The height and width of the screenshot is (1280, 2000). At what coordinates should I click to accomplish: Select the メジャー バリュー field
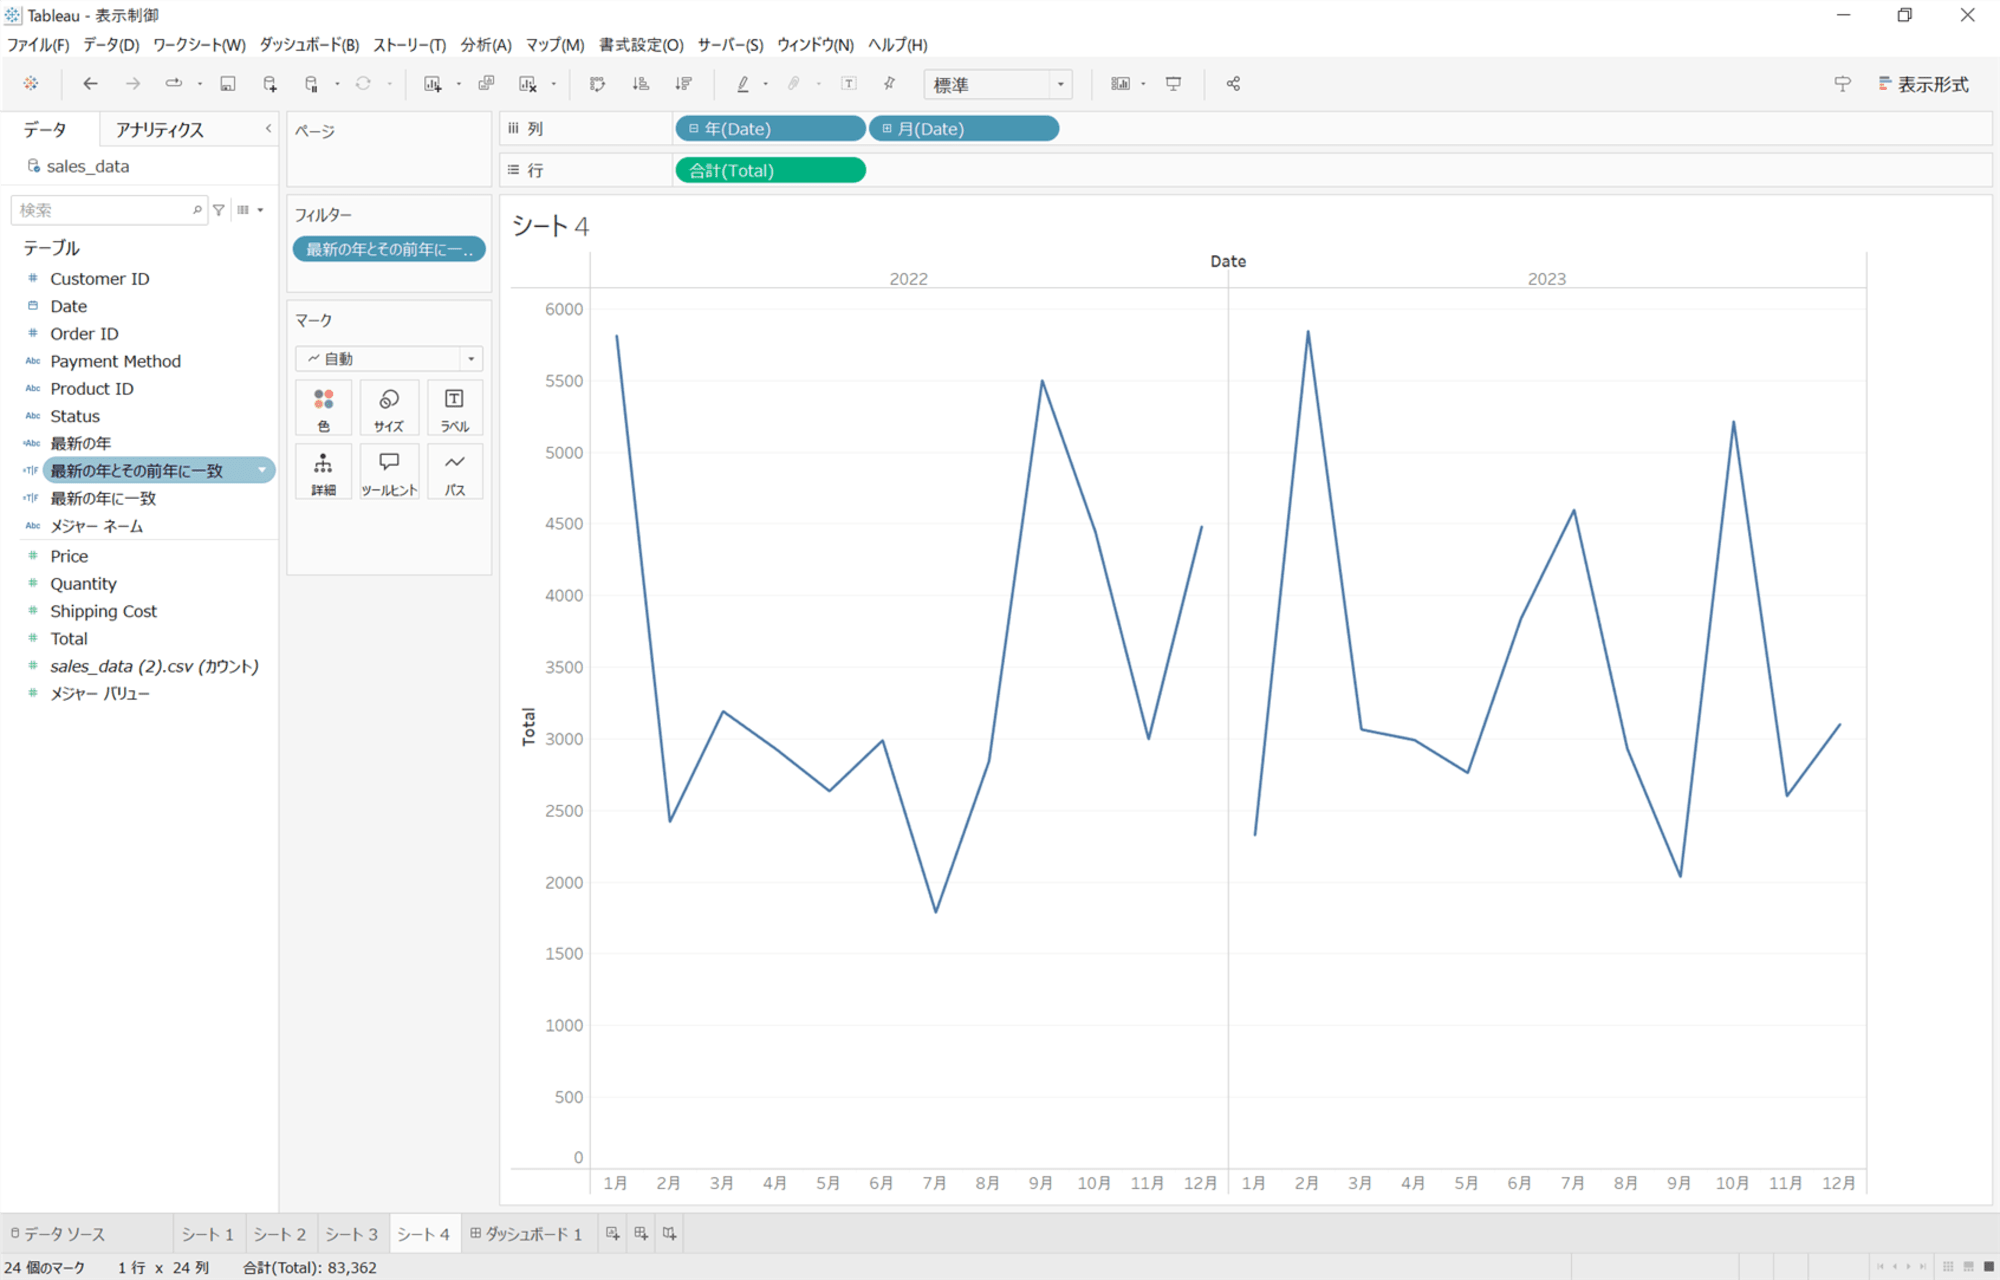click(100, 693)
